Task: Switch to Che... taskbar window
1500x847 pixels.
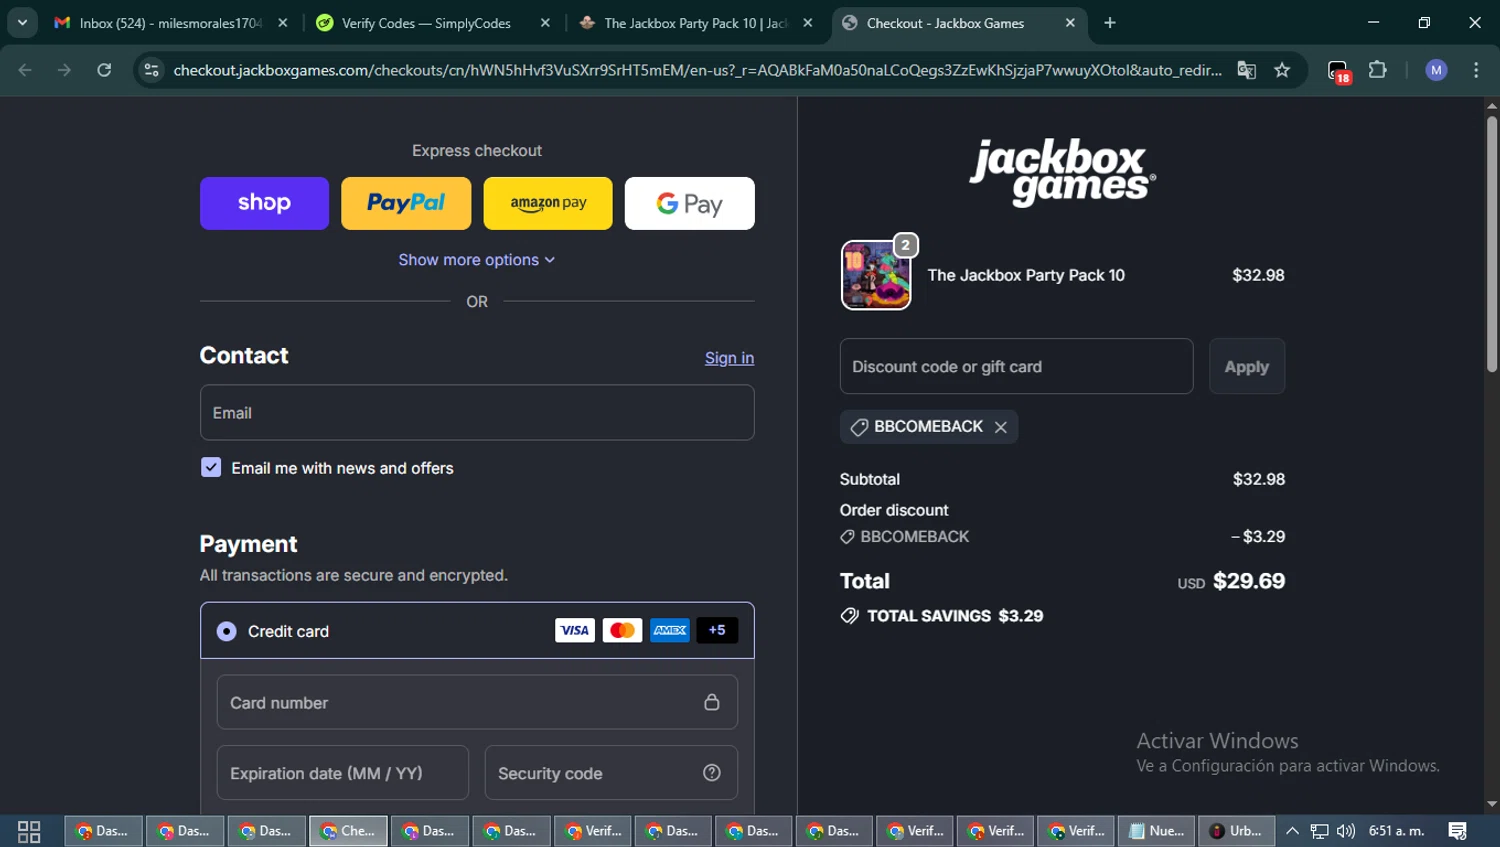Action: pyautogui.click(x=348, y=831)
